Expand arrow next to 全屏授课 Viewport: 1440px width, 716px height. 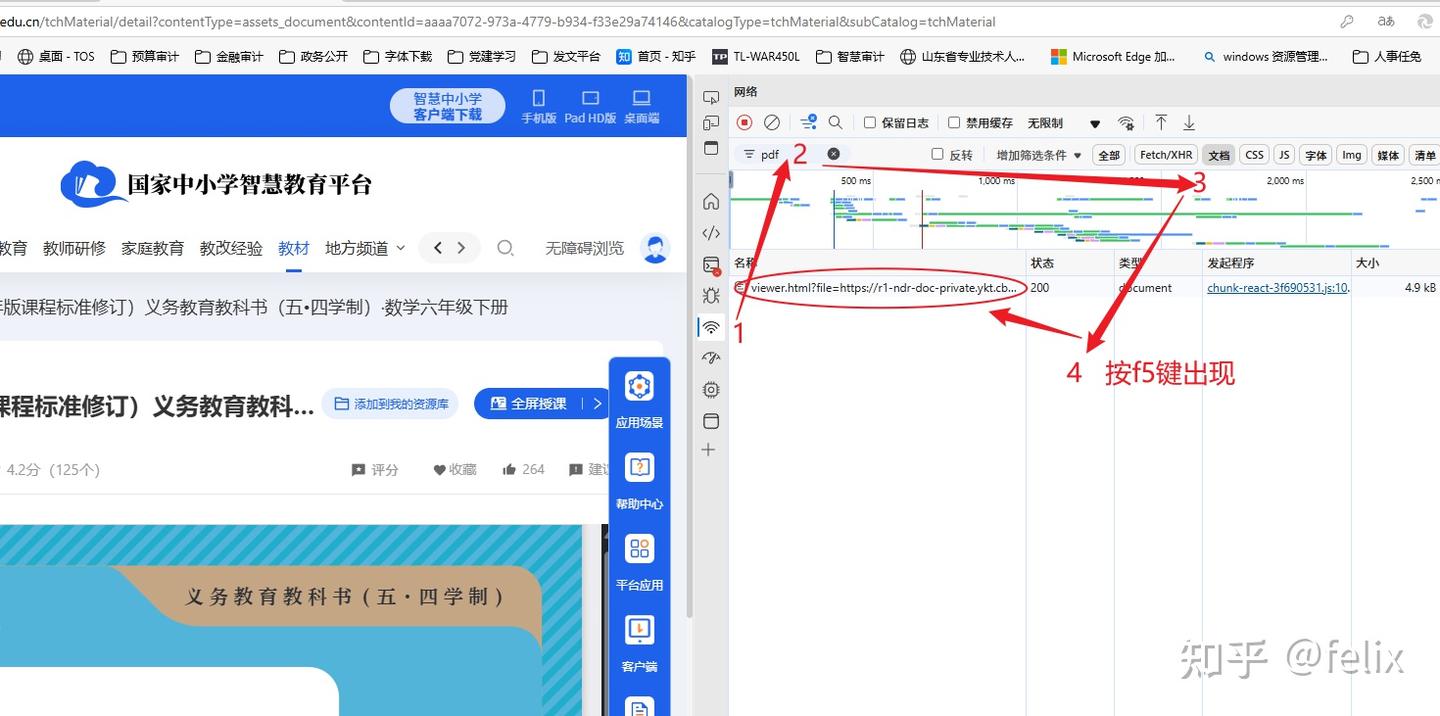(597, 404)
